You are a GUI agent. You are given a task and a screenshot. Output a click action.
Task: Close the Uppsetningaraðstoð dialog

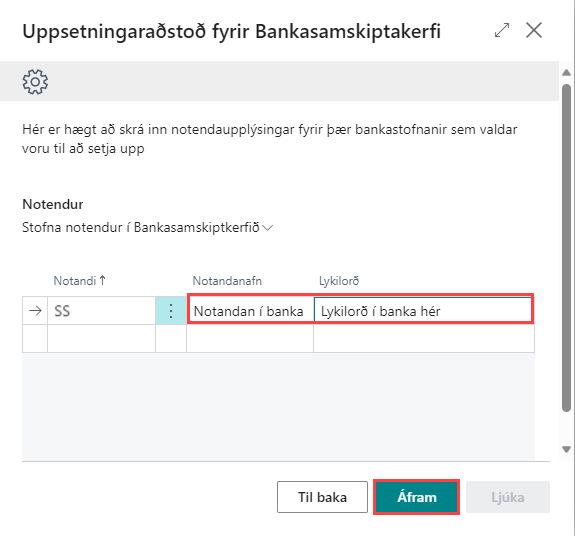534,30
